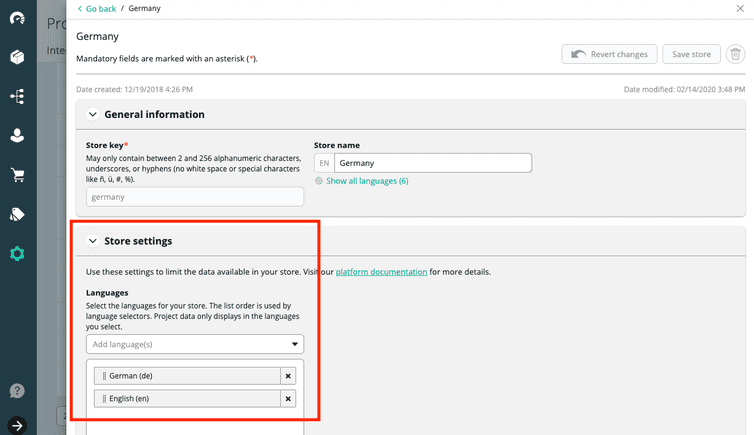Viewport: 754px width, 435px height.
Task: Click Show all languages (6)
Action: 366,181
